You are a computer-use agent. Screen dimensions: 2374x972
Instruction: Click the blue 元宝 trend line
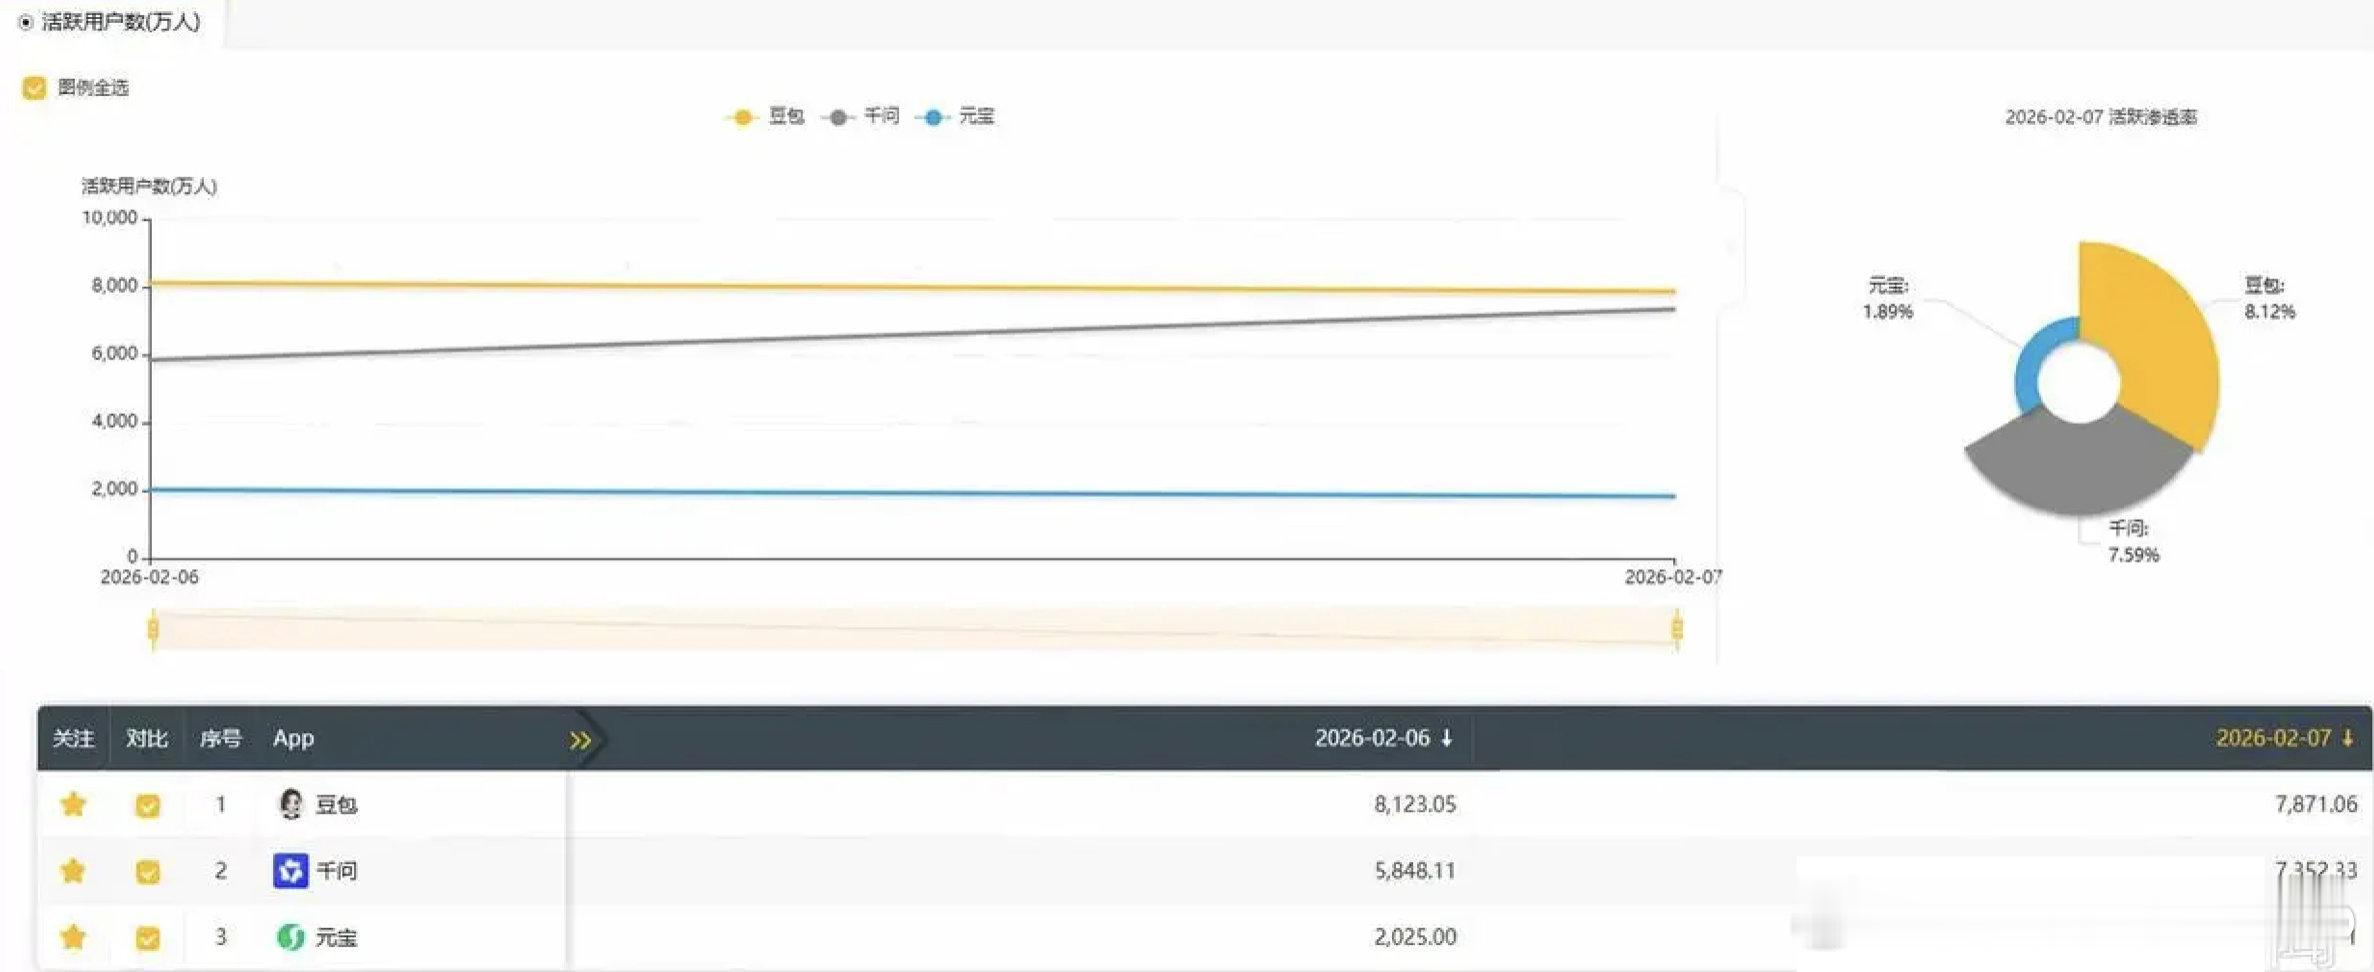(912, 493)
